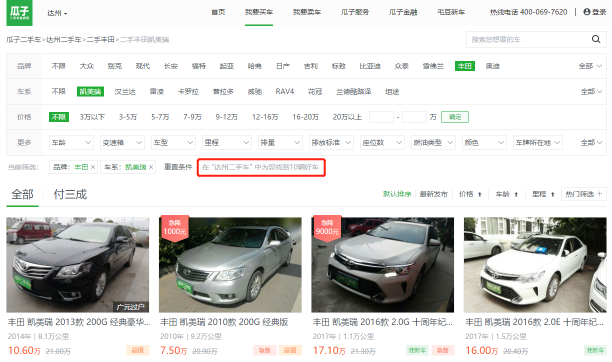Viewport: 612px width, 362px height.
Task: Open the 变速箱 dropdown
Action: pyautogui.click(x=122, y=143)
